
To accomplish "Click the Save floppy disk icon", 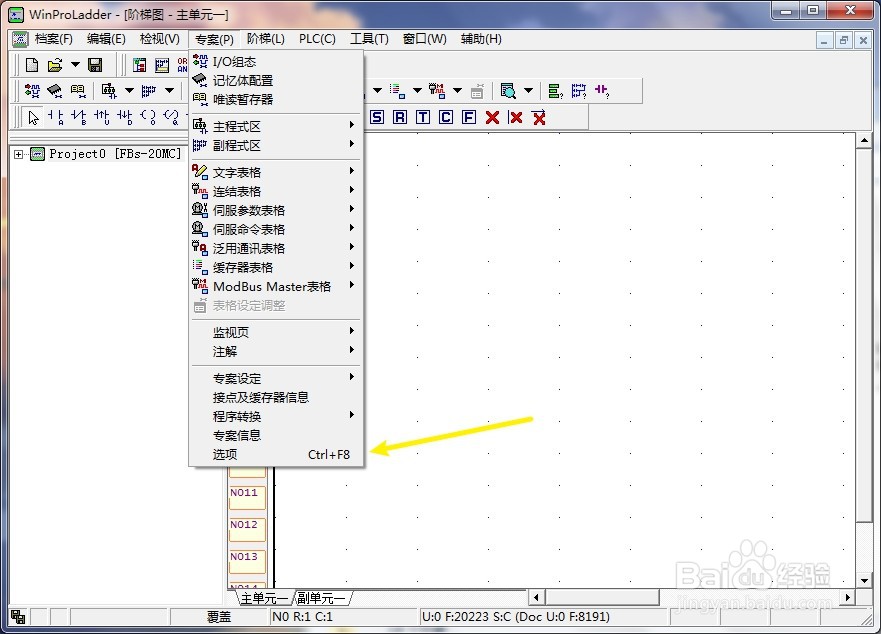I will pyautogui.click(x=95, y=65).
